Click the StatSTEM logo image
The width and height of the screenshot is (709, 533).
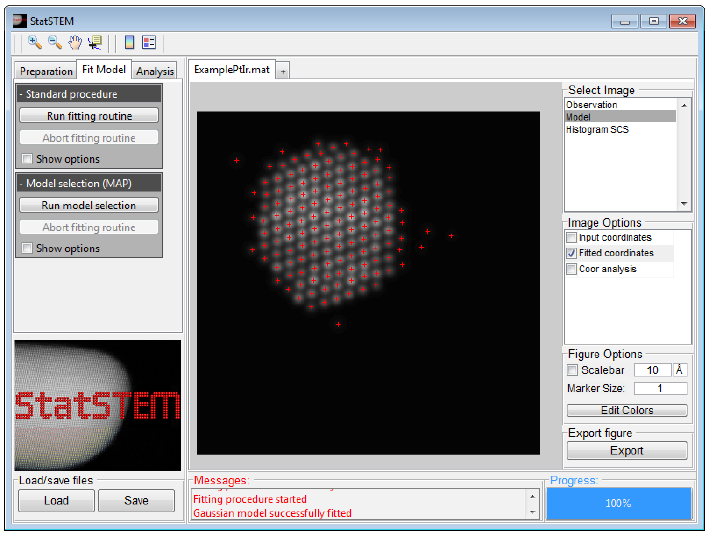pyautogui.click(x=98, y=405)
